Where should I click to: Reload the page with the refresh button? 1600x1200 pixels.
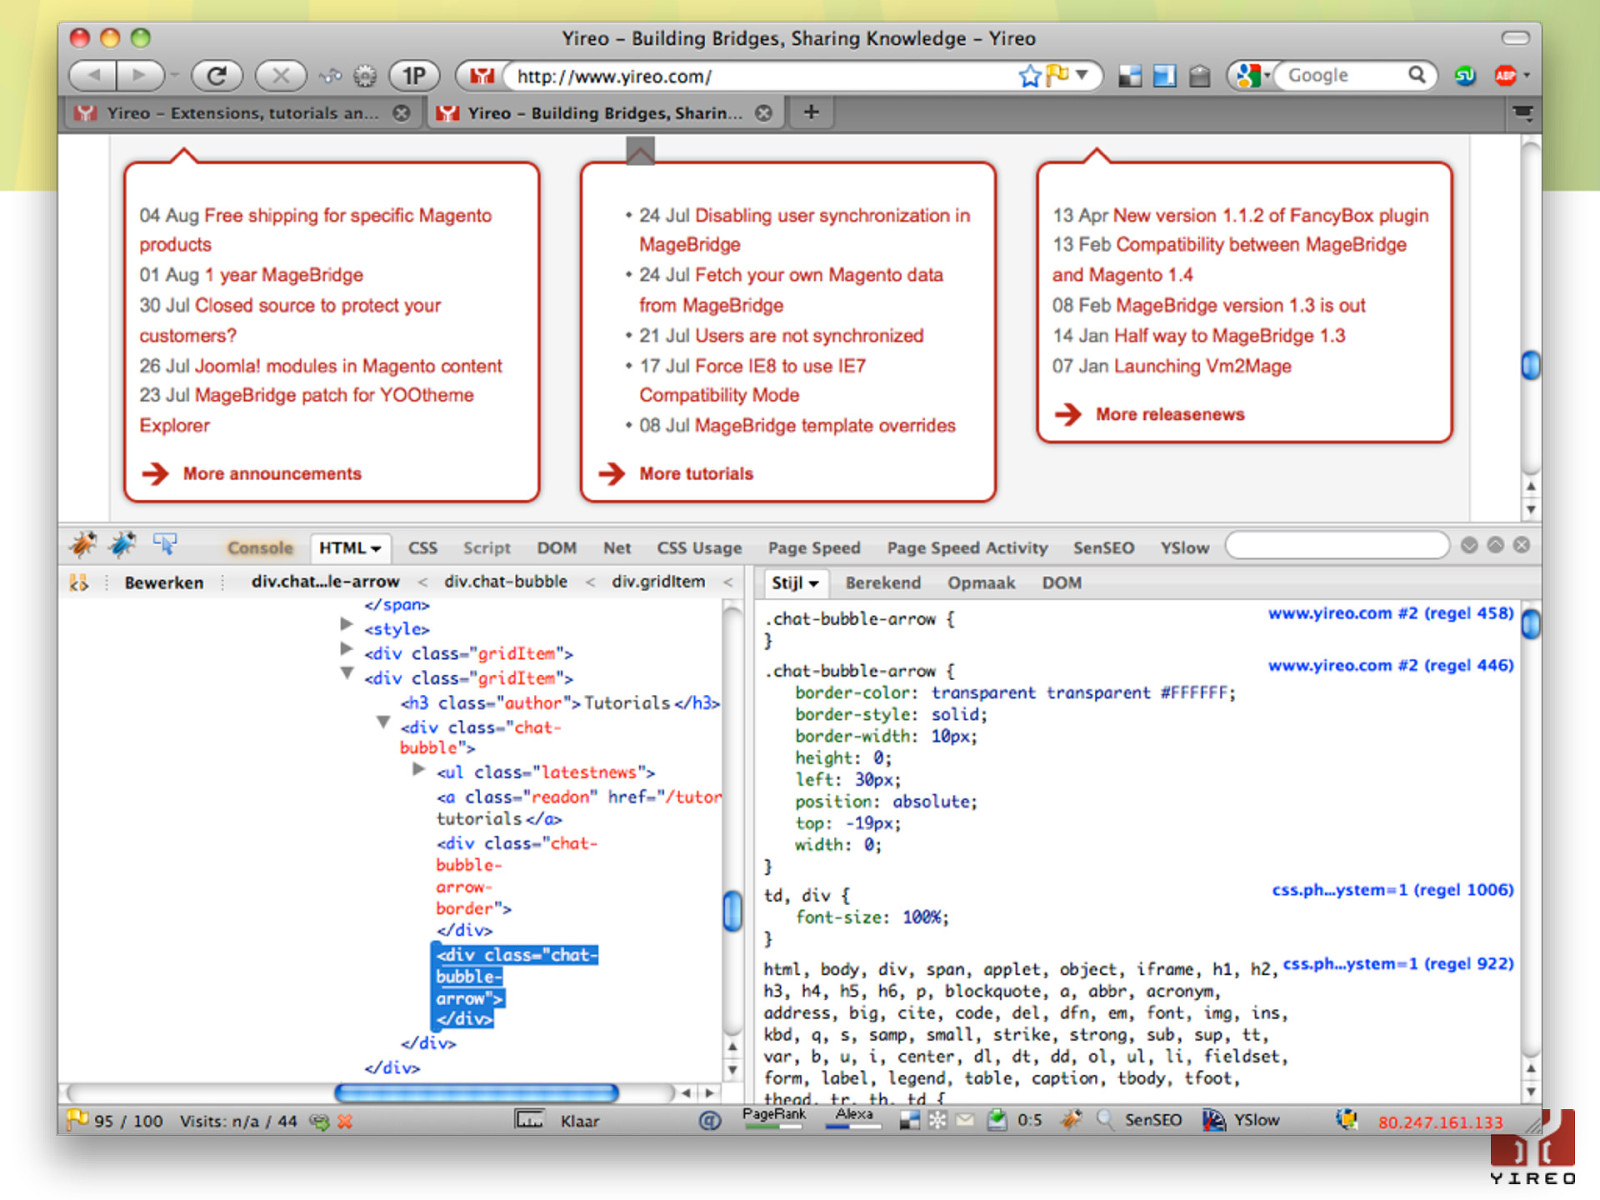217,75
